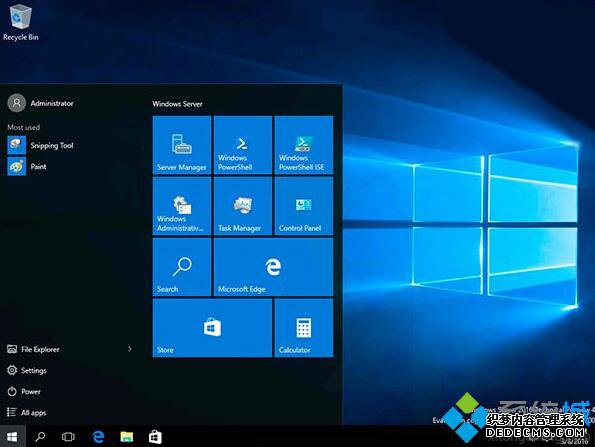The height and width of the screenshot is (447, 595).
Task: Launch the Task Manager tile
Action: [x=243, y=206]
